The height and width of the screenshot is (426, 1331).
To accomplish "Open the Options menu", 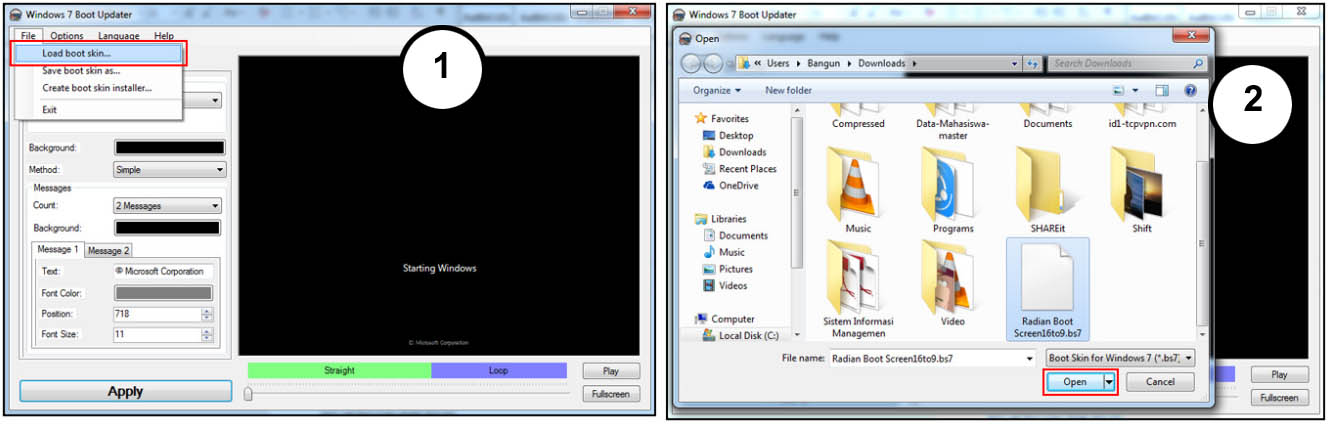I will click(67, 36).
